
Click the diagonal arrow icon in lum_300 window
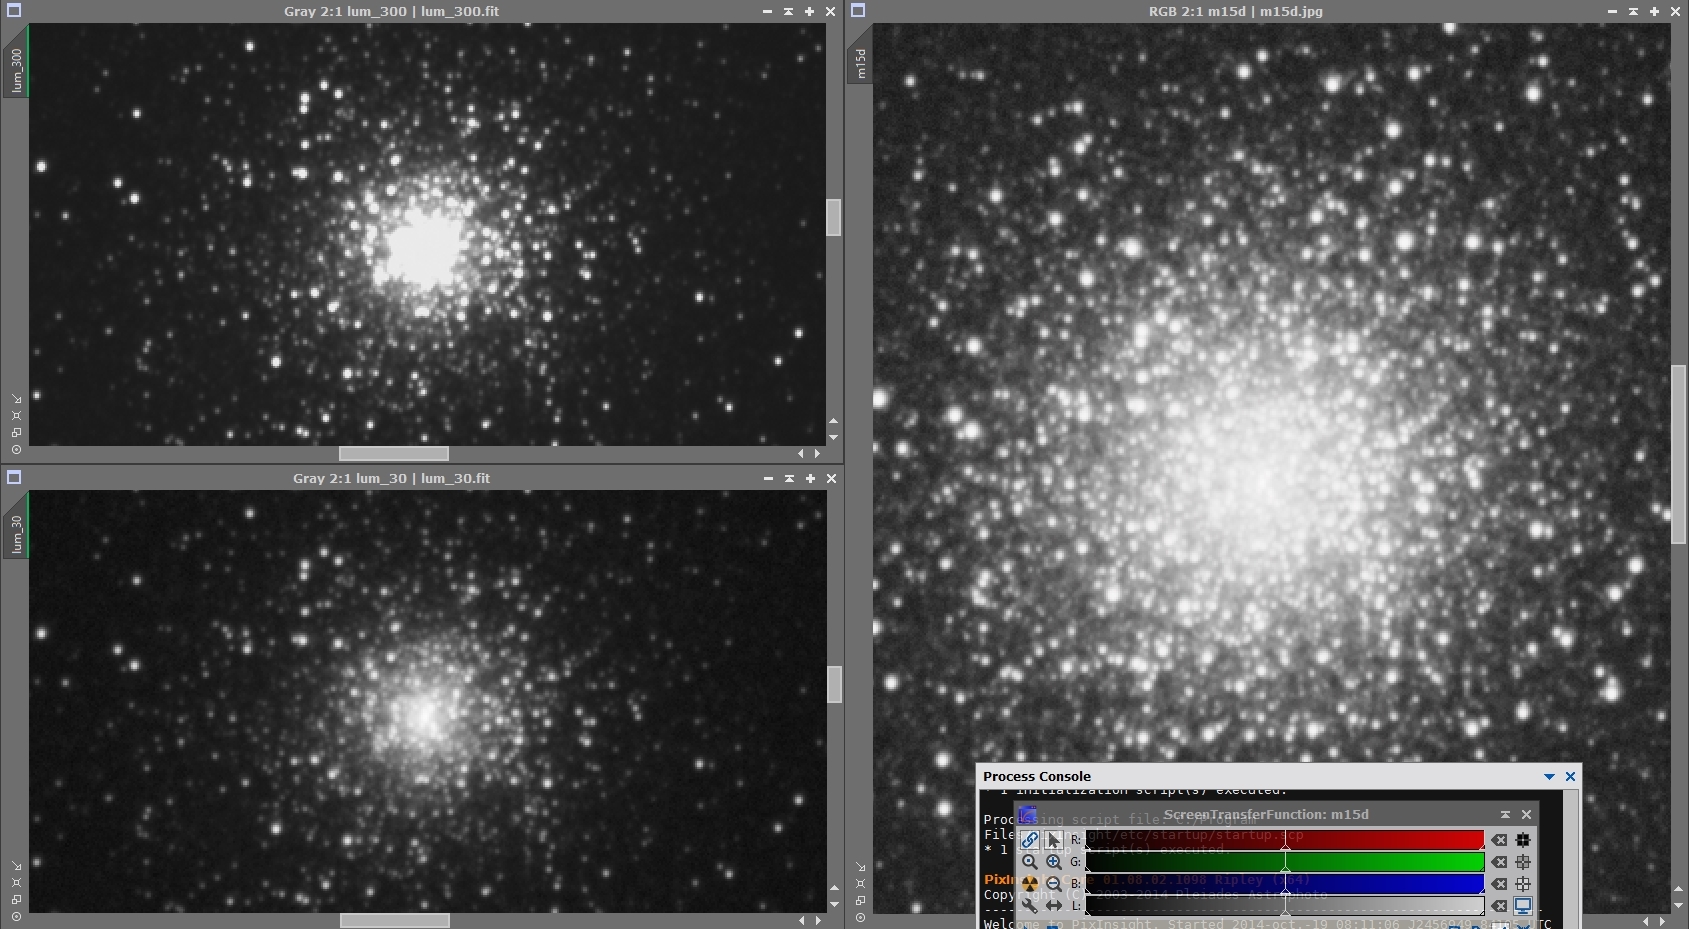pos(16,398)
